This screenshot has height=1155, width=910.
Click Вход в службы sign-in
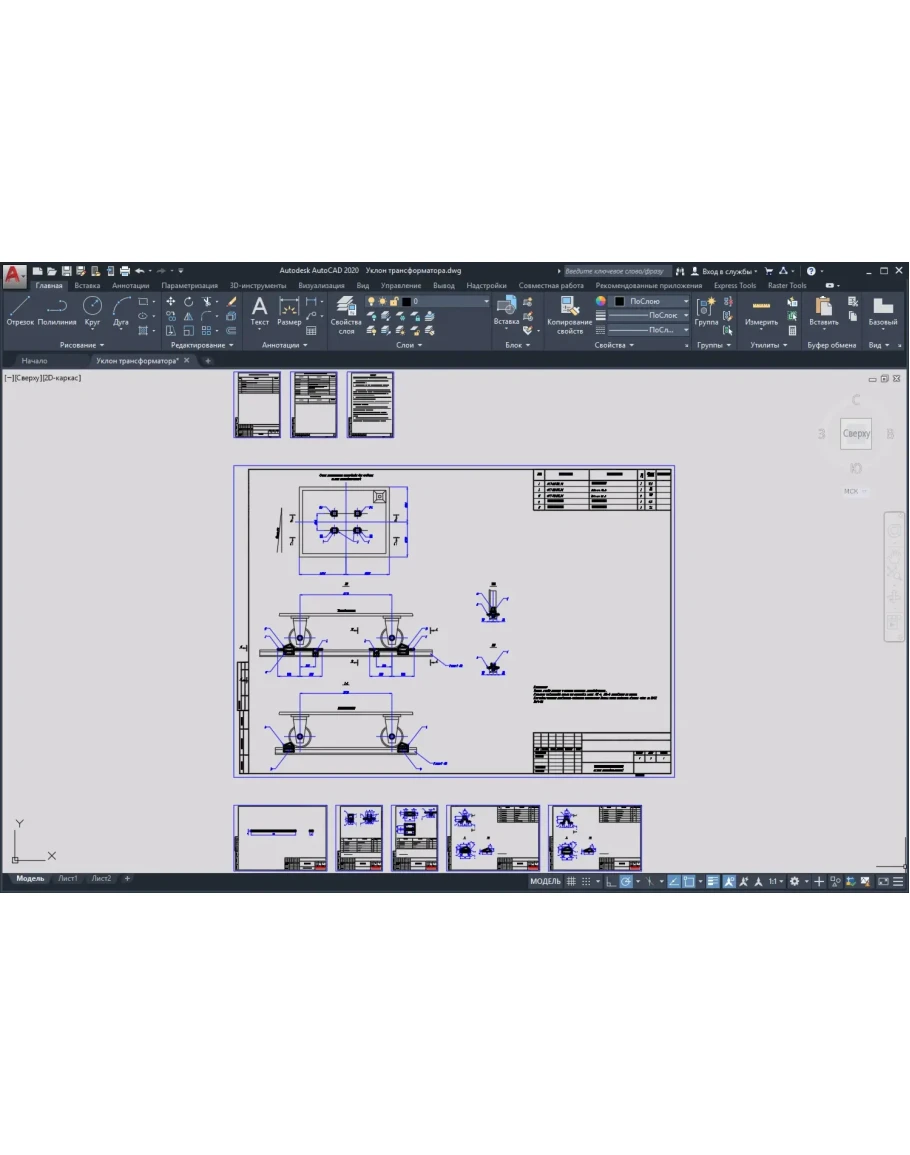[729, 271]
